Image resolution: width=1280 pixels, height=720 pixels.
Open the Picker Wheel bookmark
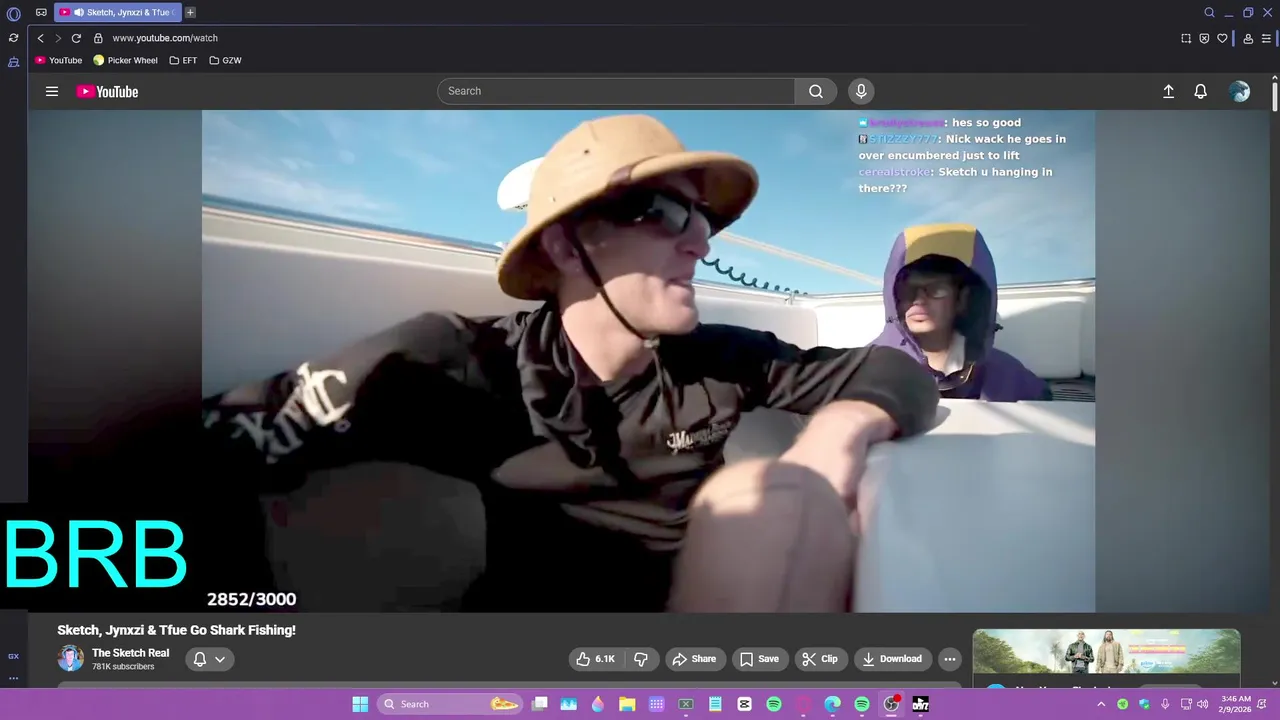pos(126,60)
